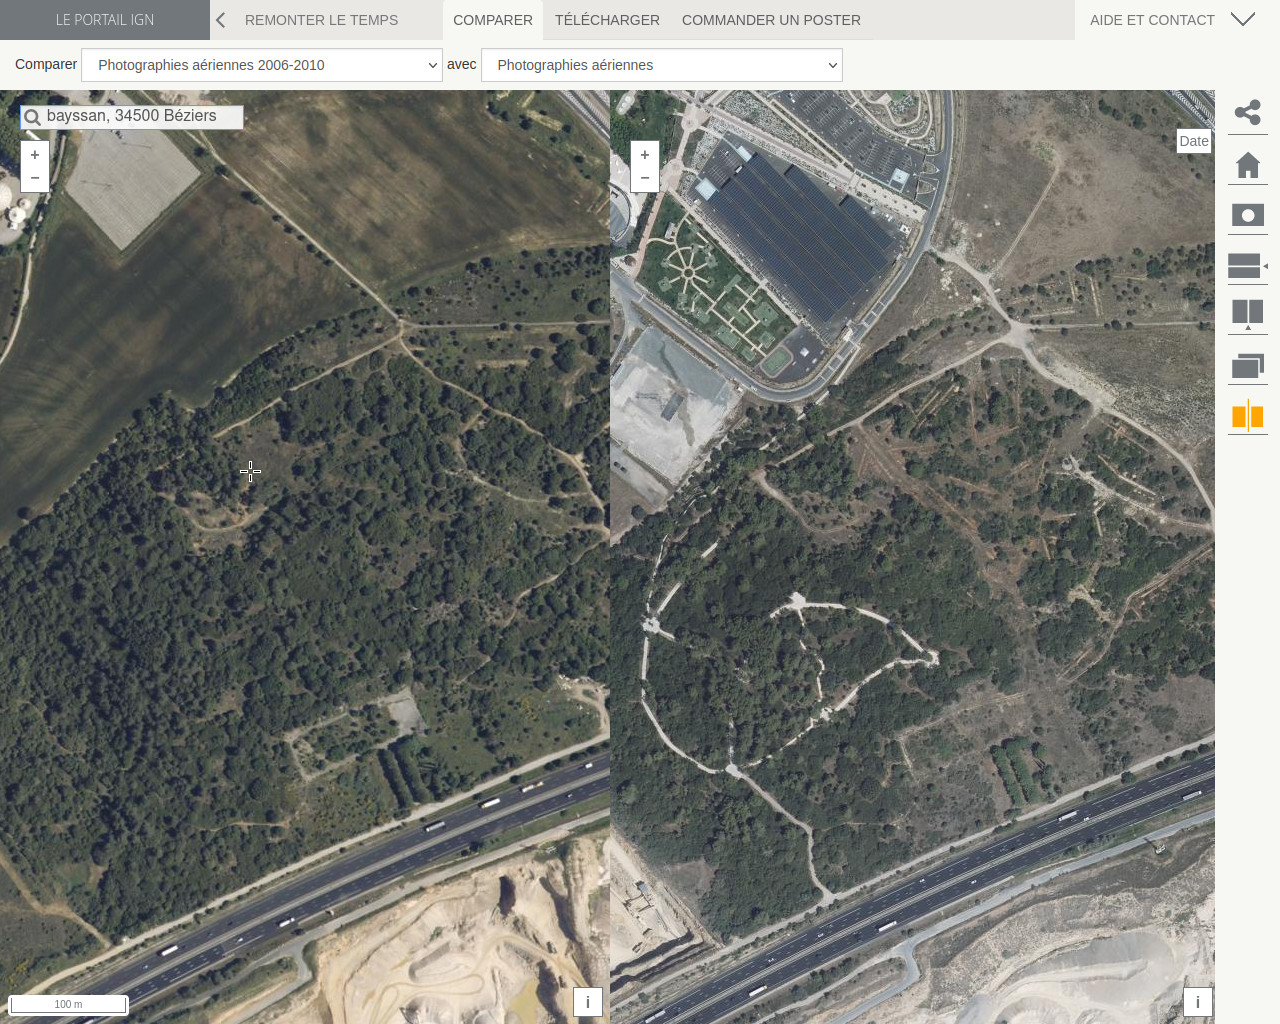Viewport: 1280px width, 1024px height.
Task: Zoom out on the right map
Action: coord(645,178)
